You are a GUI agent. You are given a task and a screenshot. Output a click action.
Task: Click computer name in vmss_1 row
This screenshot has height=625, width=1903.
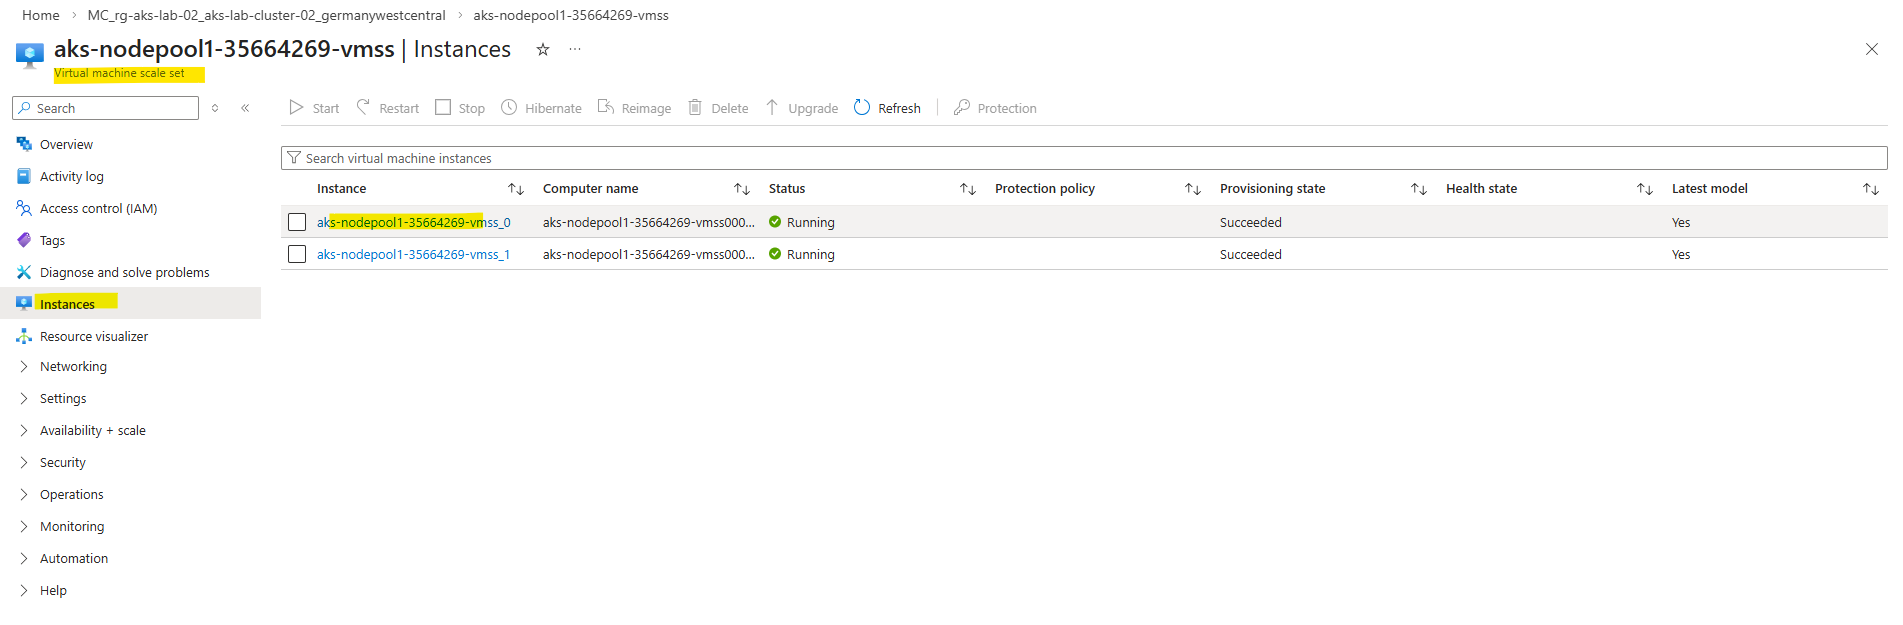coord(649,254)
